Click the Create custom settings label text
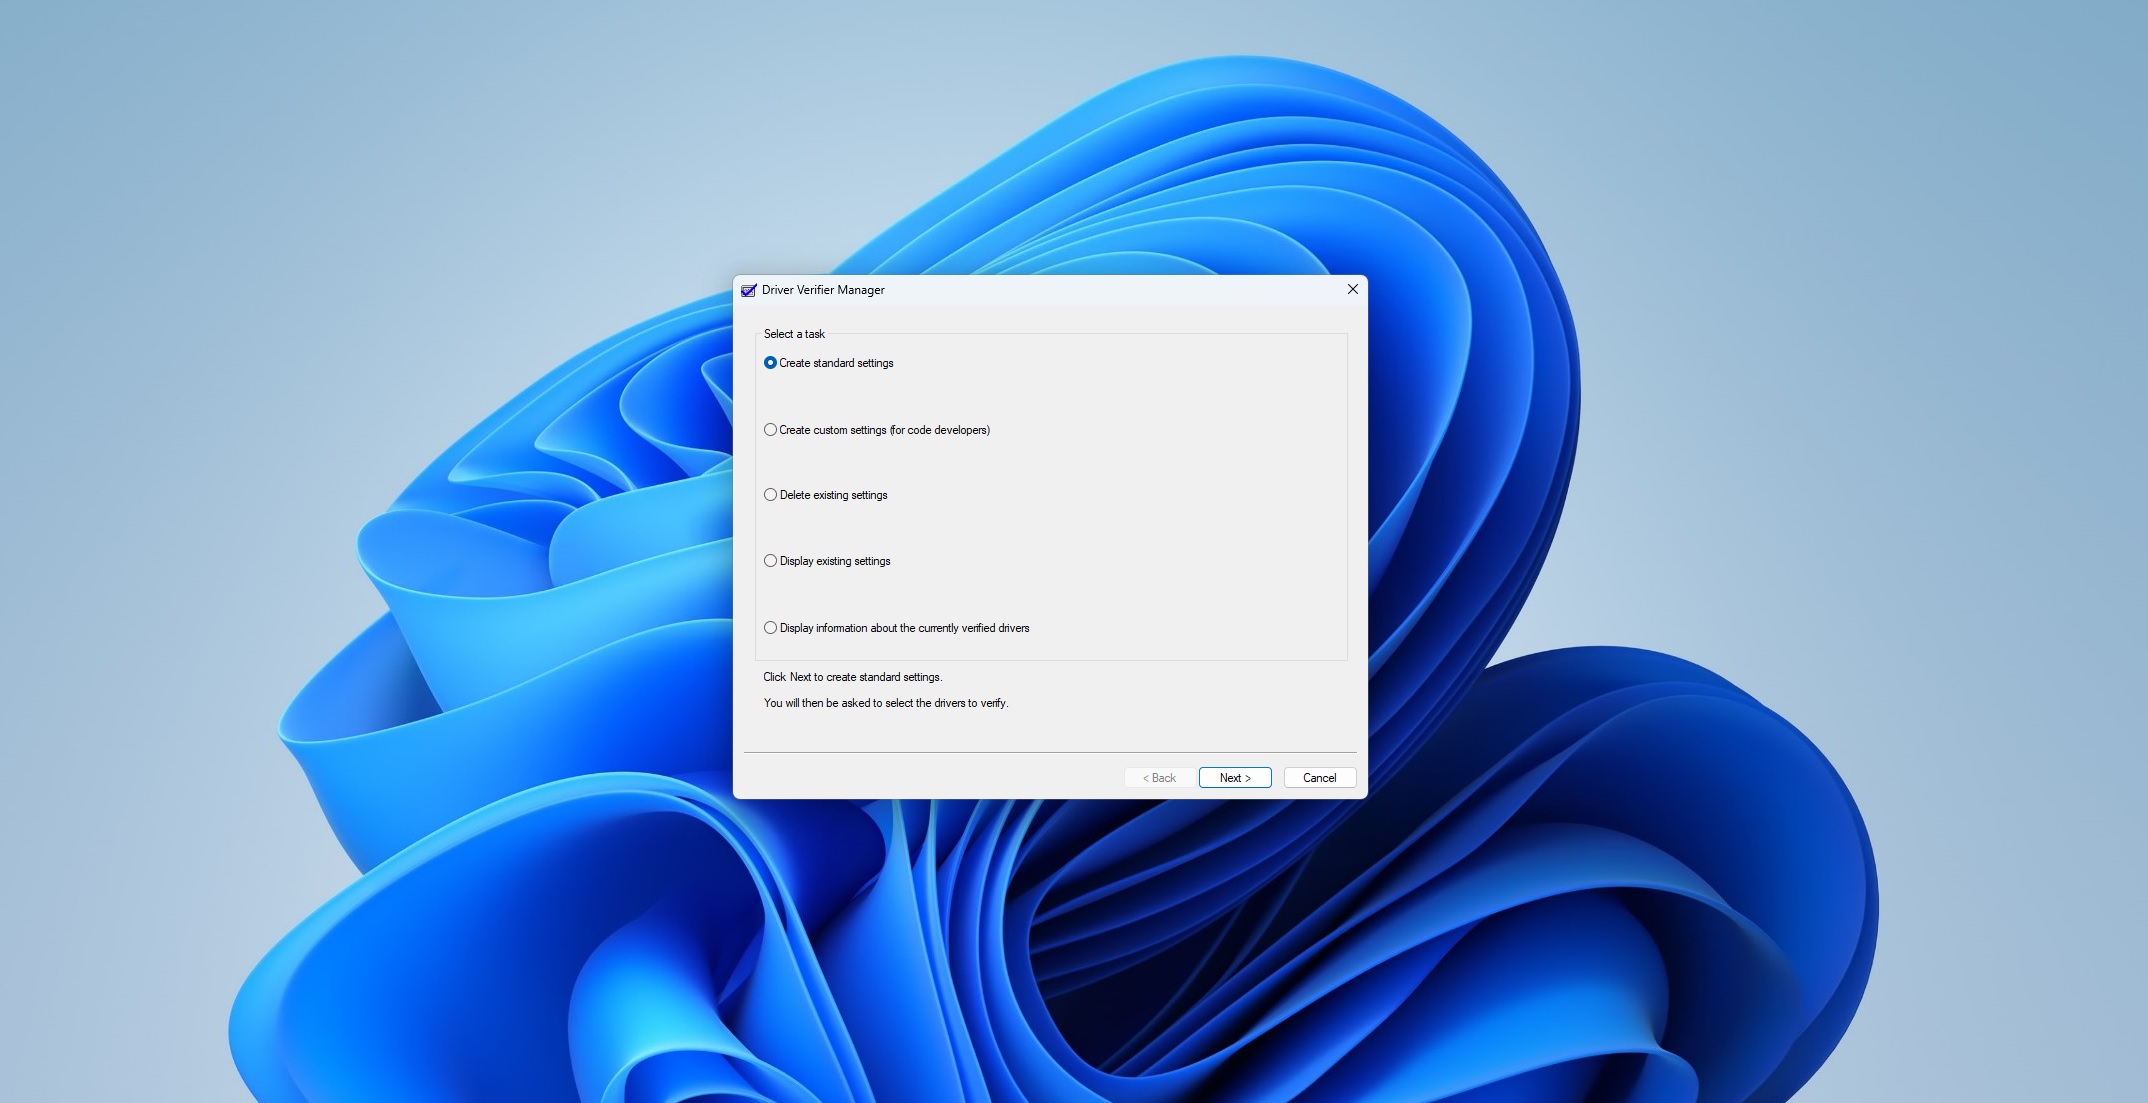 point(886,429)
